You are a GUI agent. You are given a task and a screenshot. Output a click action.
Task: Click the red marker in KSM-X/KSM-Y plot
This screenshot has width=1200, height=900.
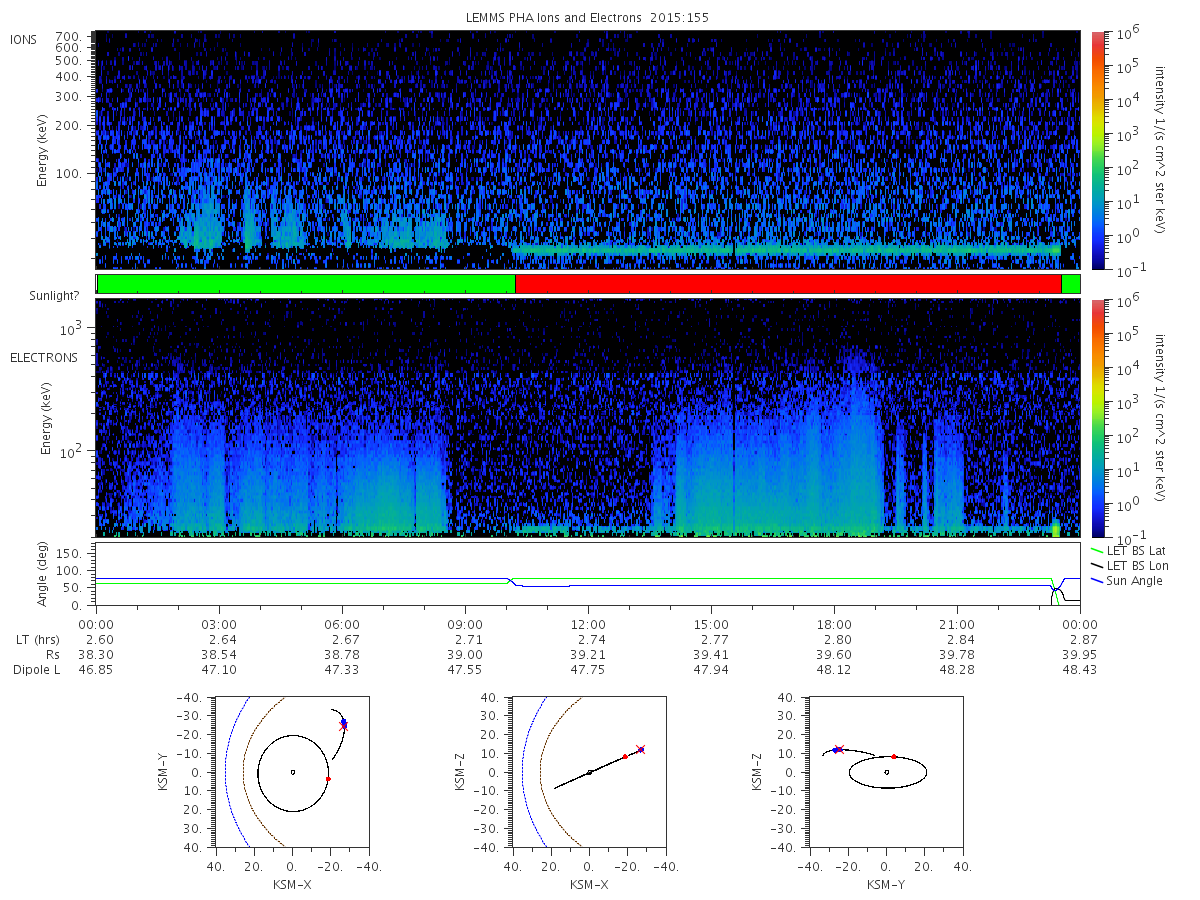pos(328,779)
